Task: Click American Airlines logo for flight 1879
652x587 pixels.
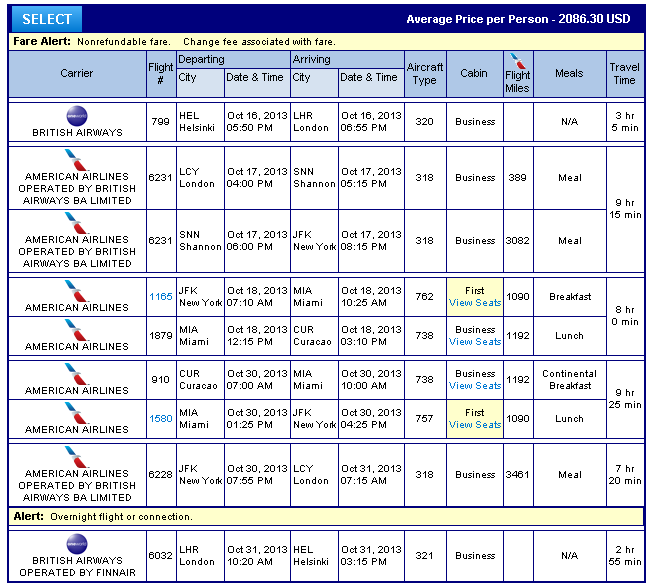Action: [77, 328]
